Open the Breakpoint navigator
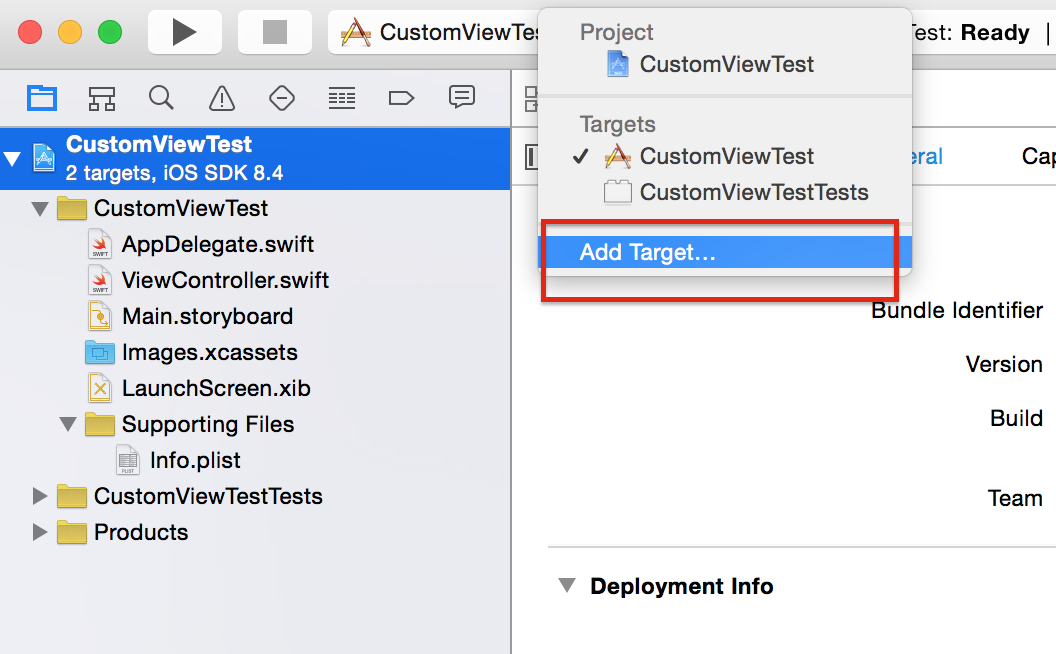Screen dimensions: 1056x654 [401, 98]
